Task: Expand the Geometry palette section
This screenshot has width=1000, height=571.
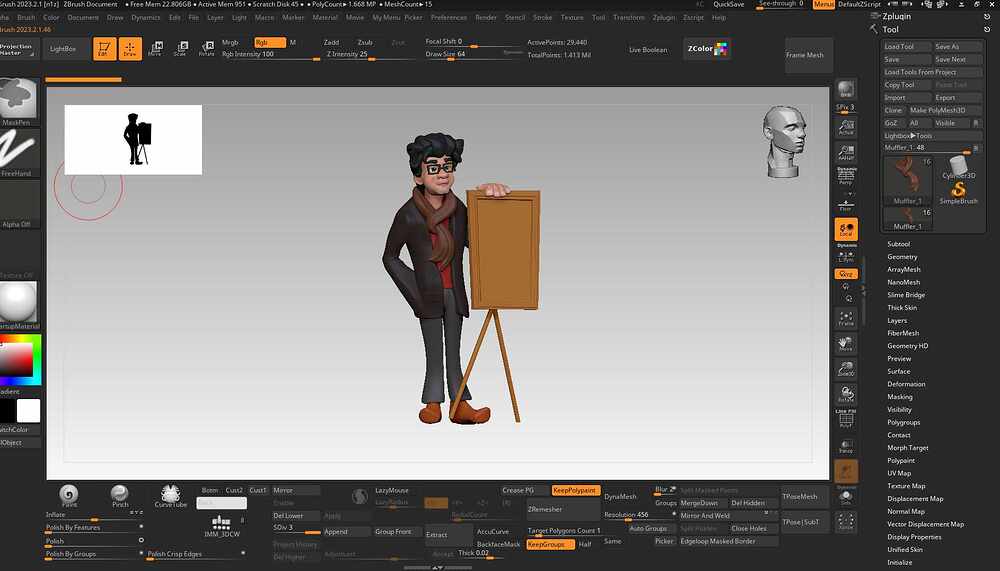Action: pyautogui.click(x=902, y=256)
